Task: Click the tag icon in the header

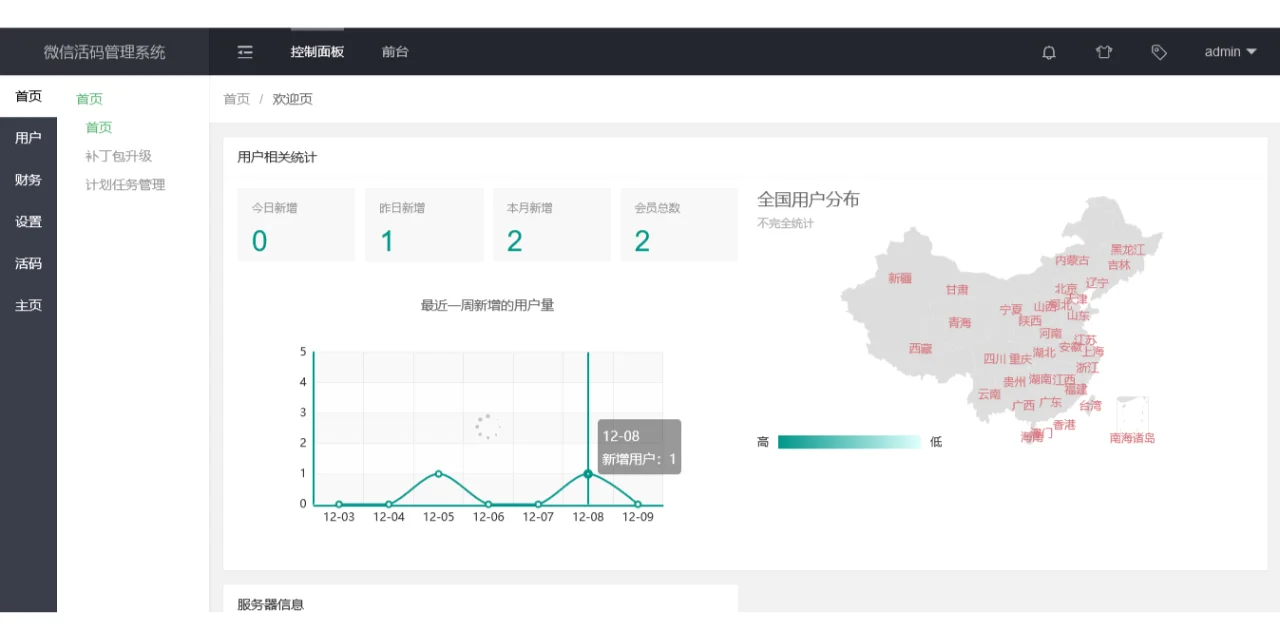Action: (x=1159, y=52)
